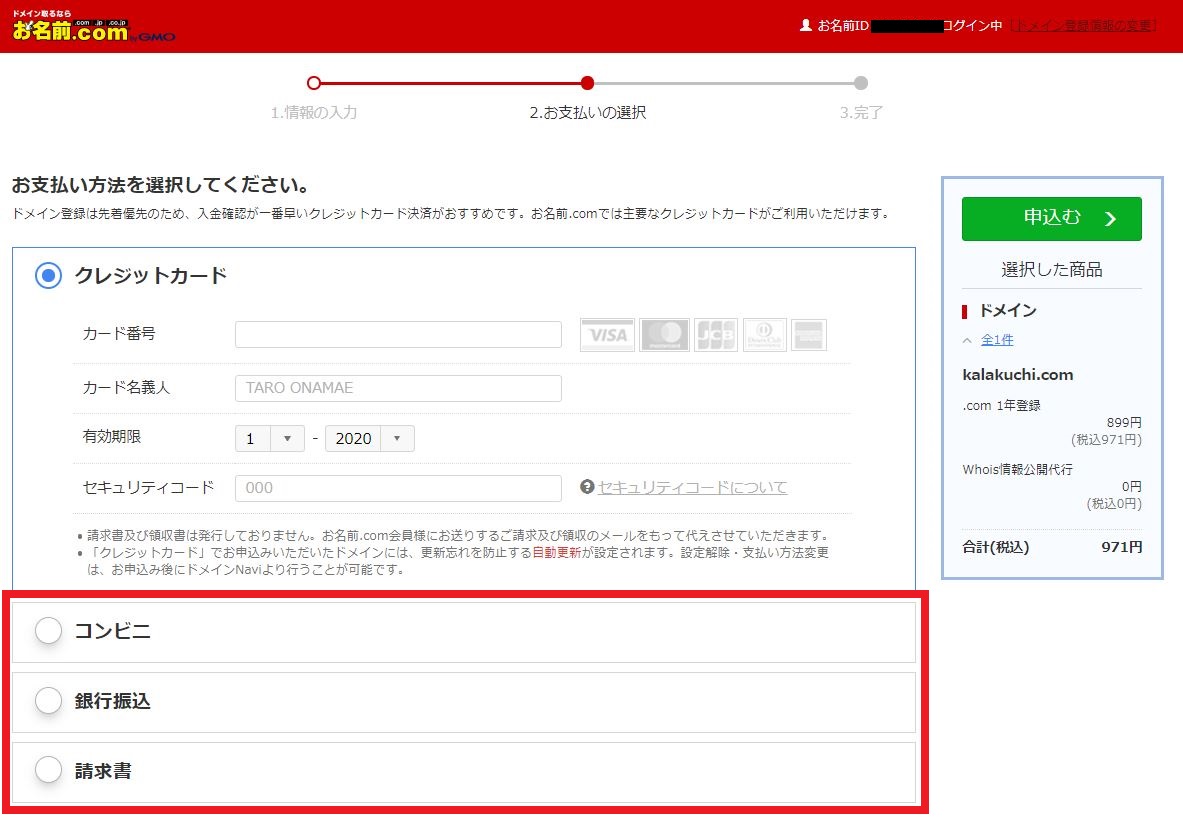Select the 請求書 payment option
The height and width of the screenshot is (829, 1183).
tap(48, 770)
